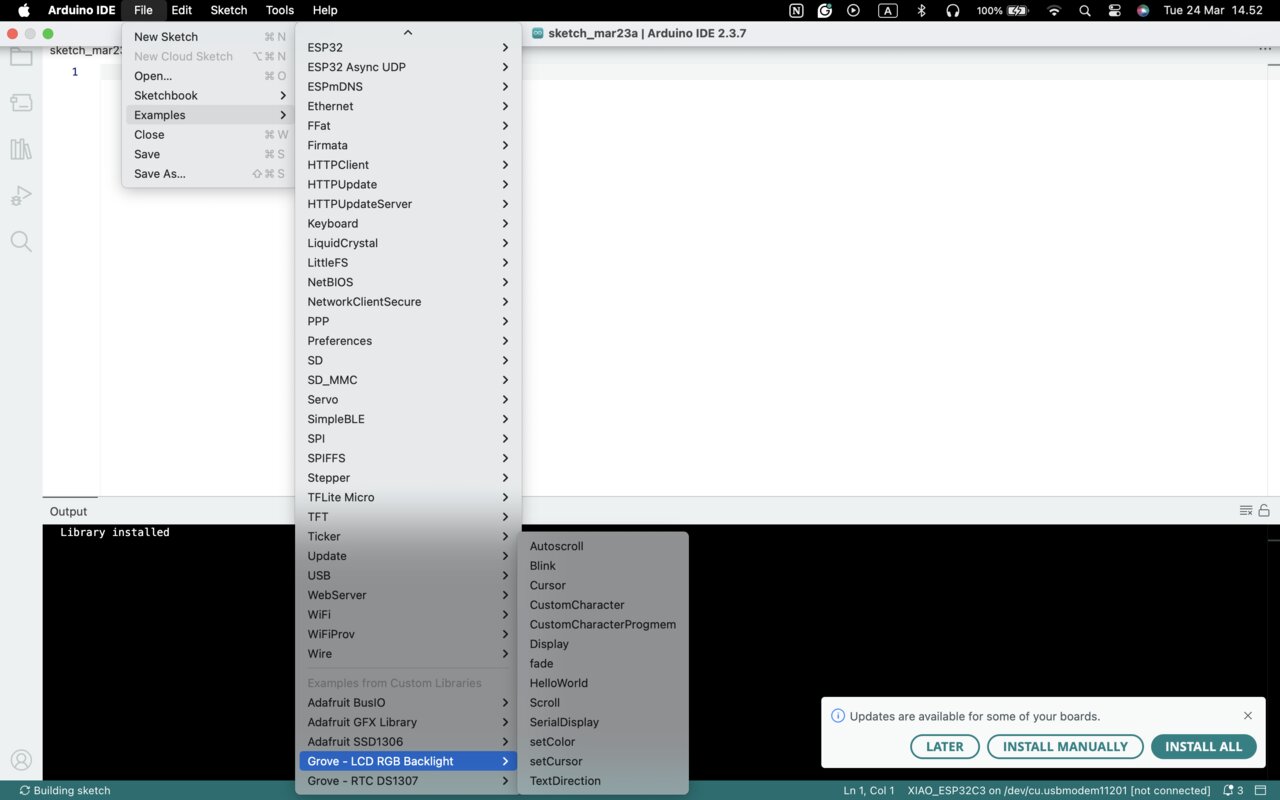Click LATER on the updates notification
This screenshot has width=1280, height=800.
945,747
